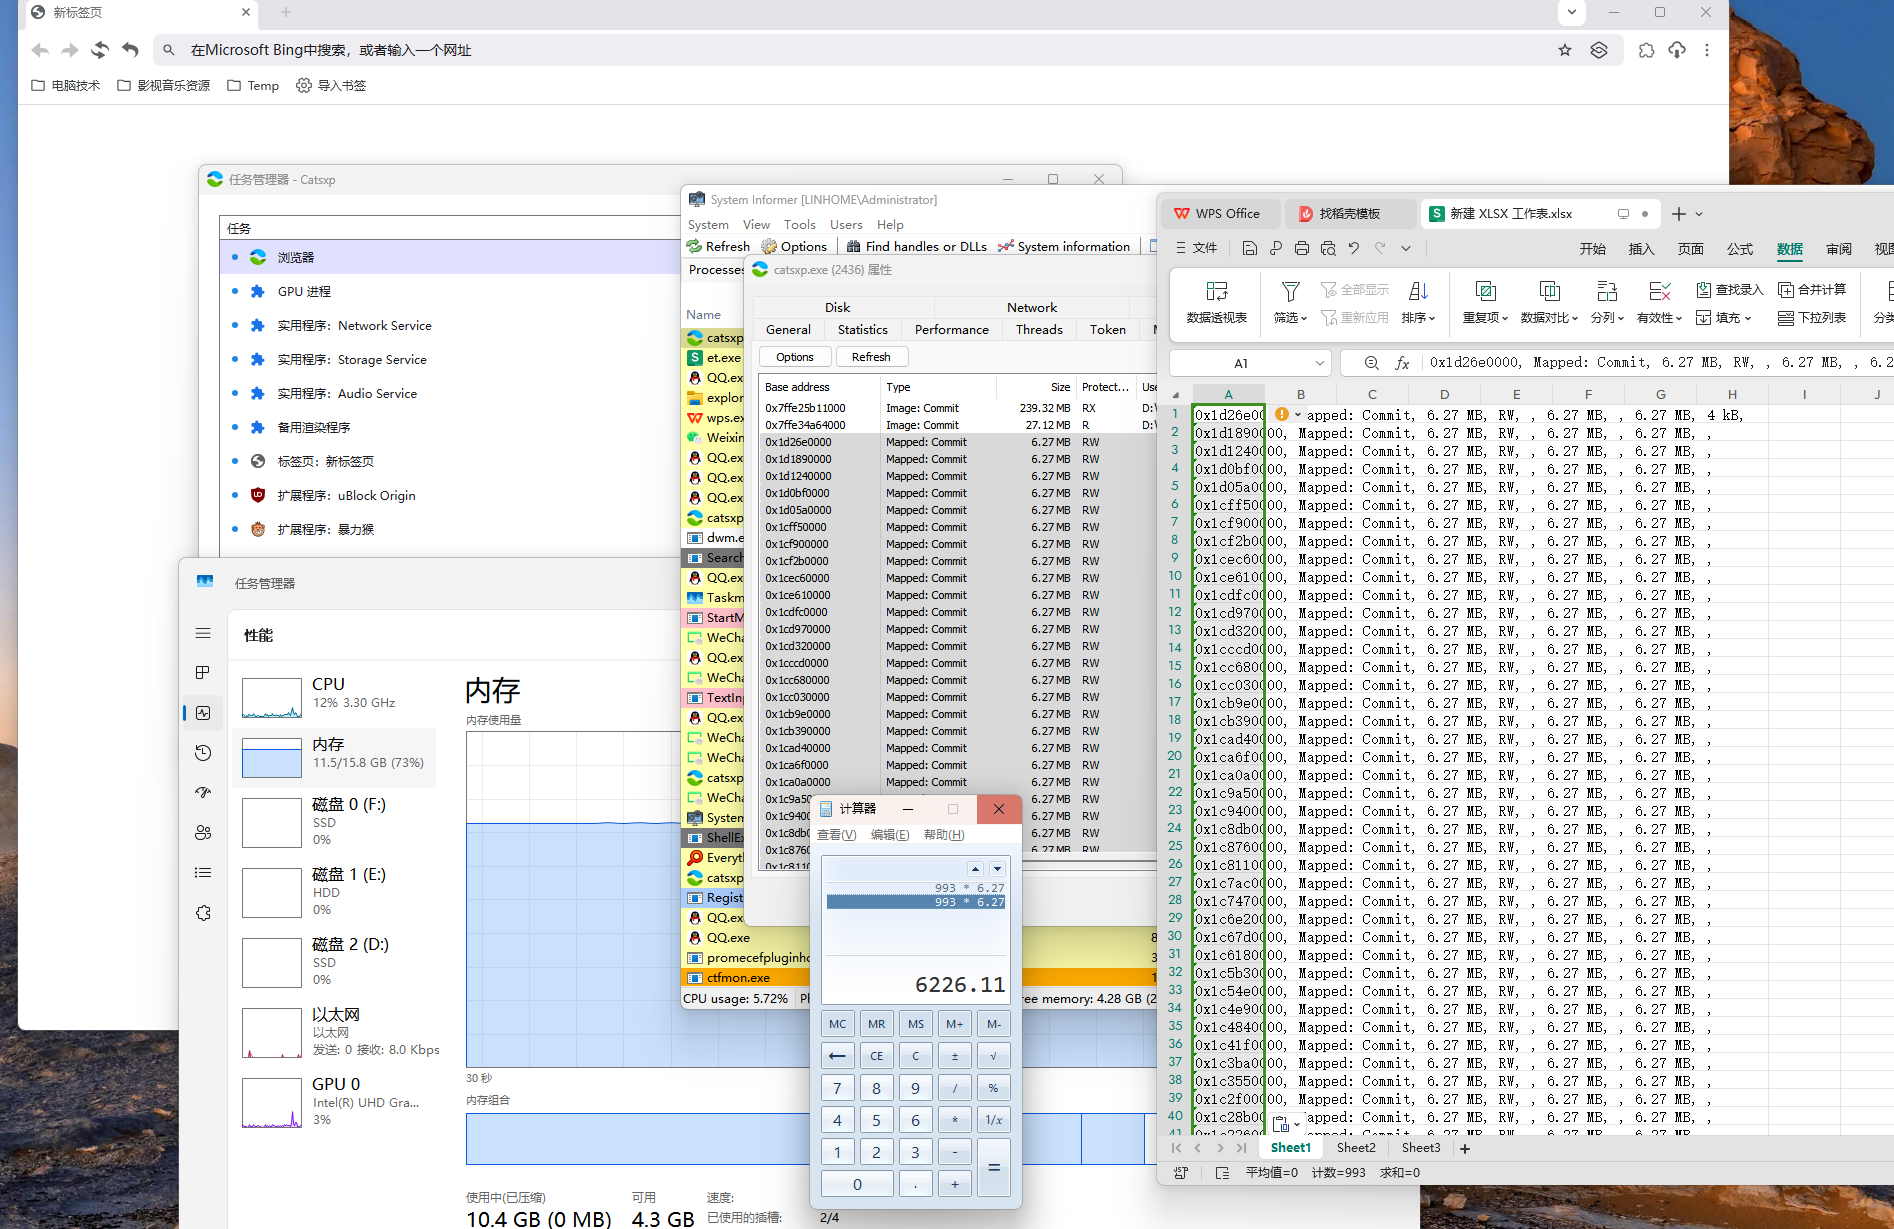This screenshot has height=1229, width=1894.
Task: Switch to Sheet2 worksheet tab
Action: [1355, 1148]
